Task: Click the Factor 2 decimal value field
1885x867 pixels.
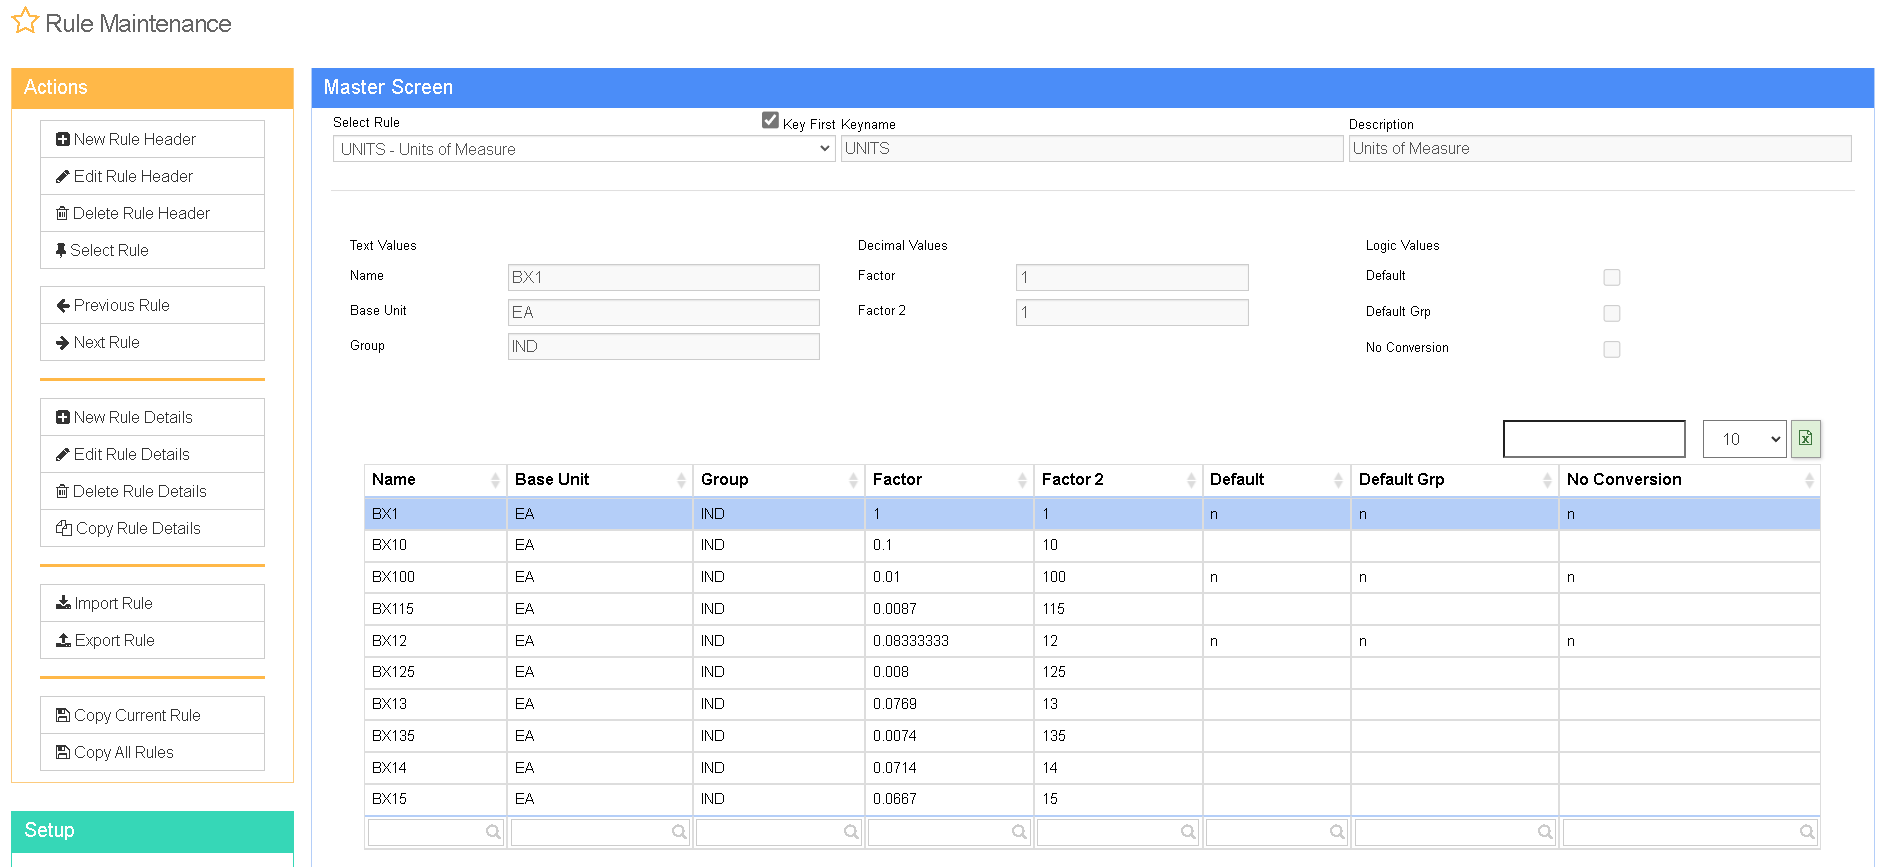Action: point(1132,312)
